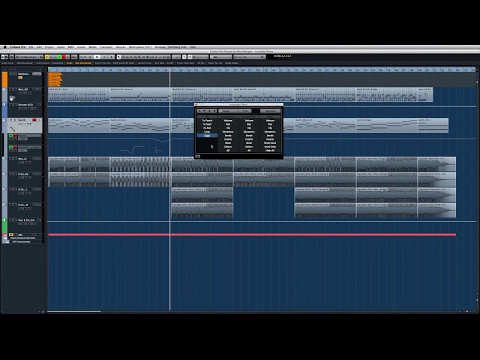
Task: Open Automation panel settings icon at bottom-left
Action: click(x=197, y=156)
